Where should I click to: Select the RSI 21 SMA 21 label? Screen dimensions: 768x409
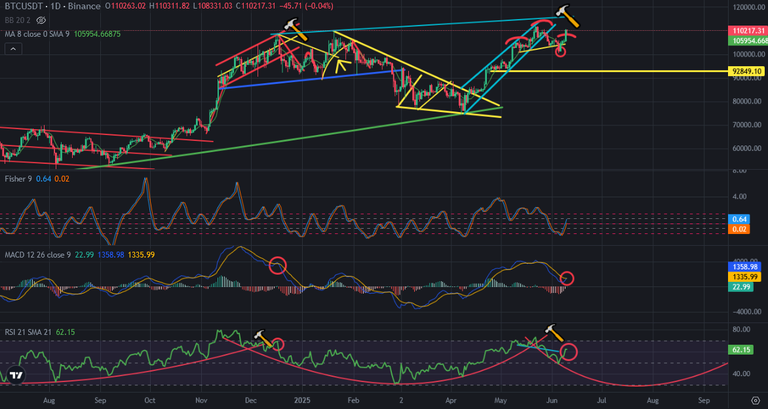[x=28, y=332]
